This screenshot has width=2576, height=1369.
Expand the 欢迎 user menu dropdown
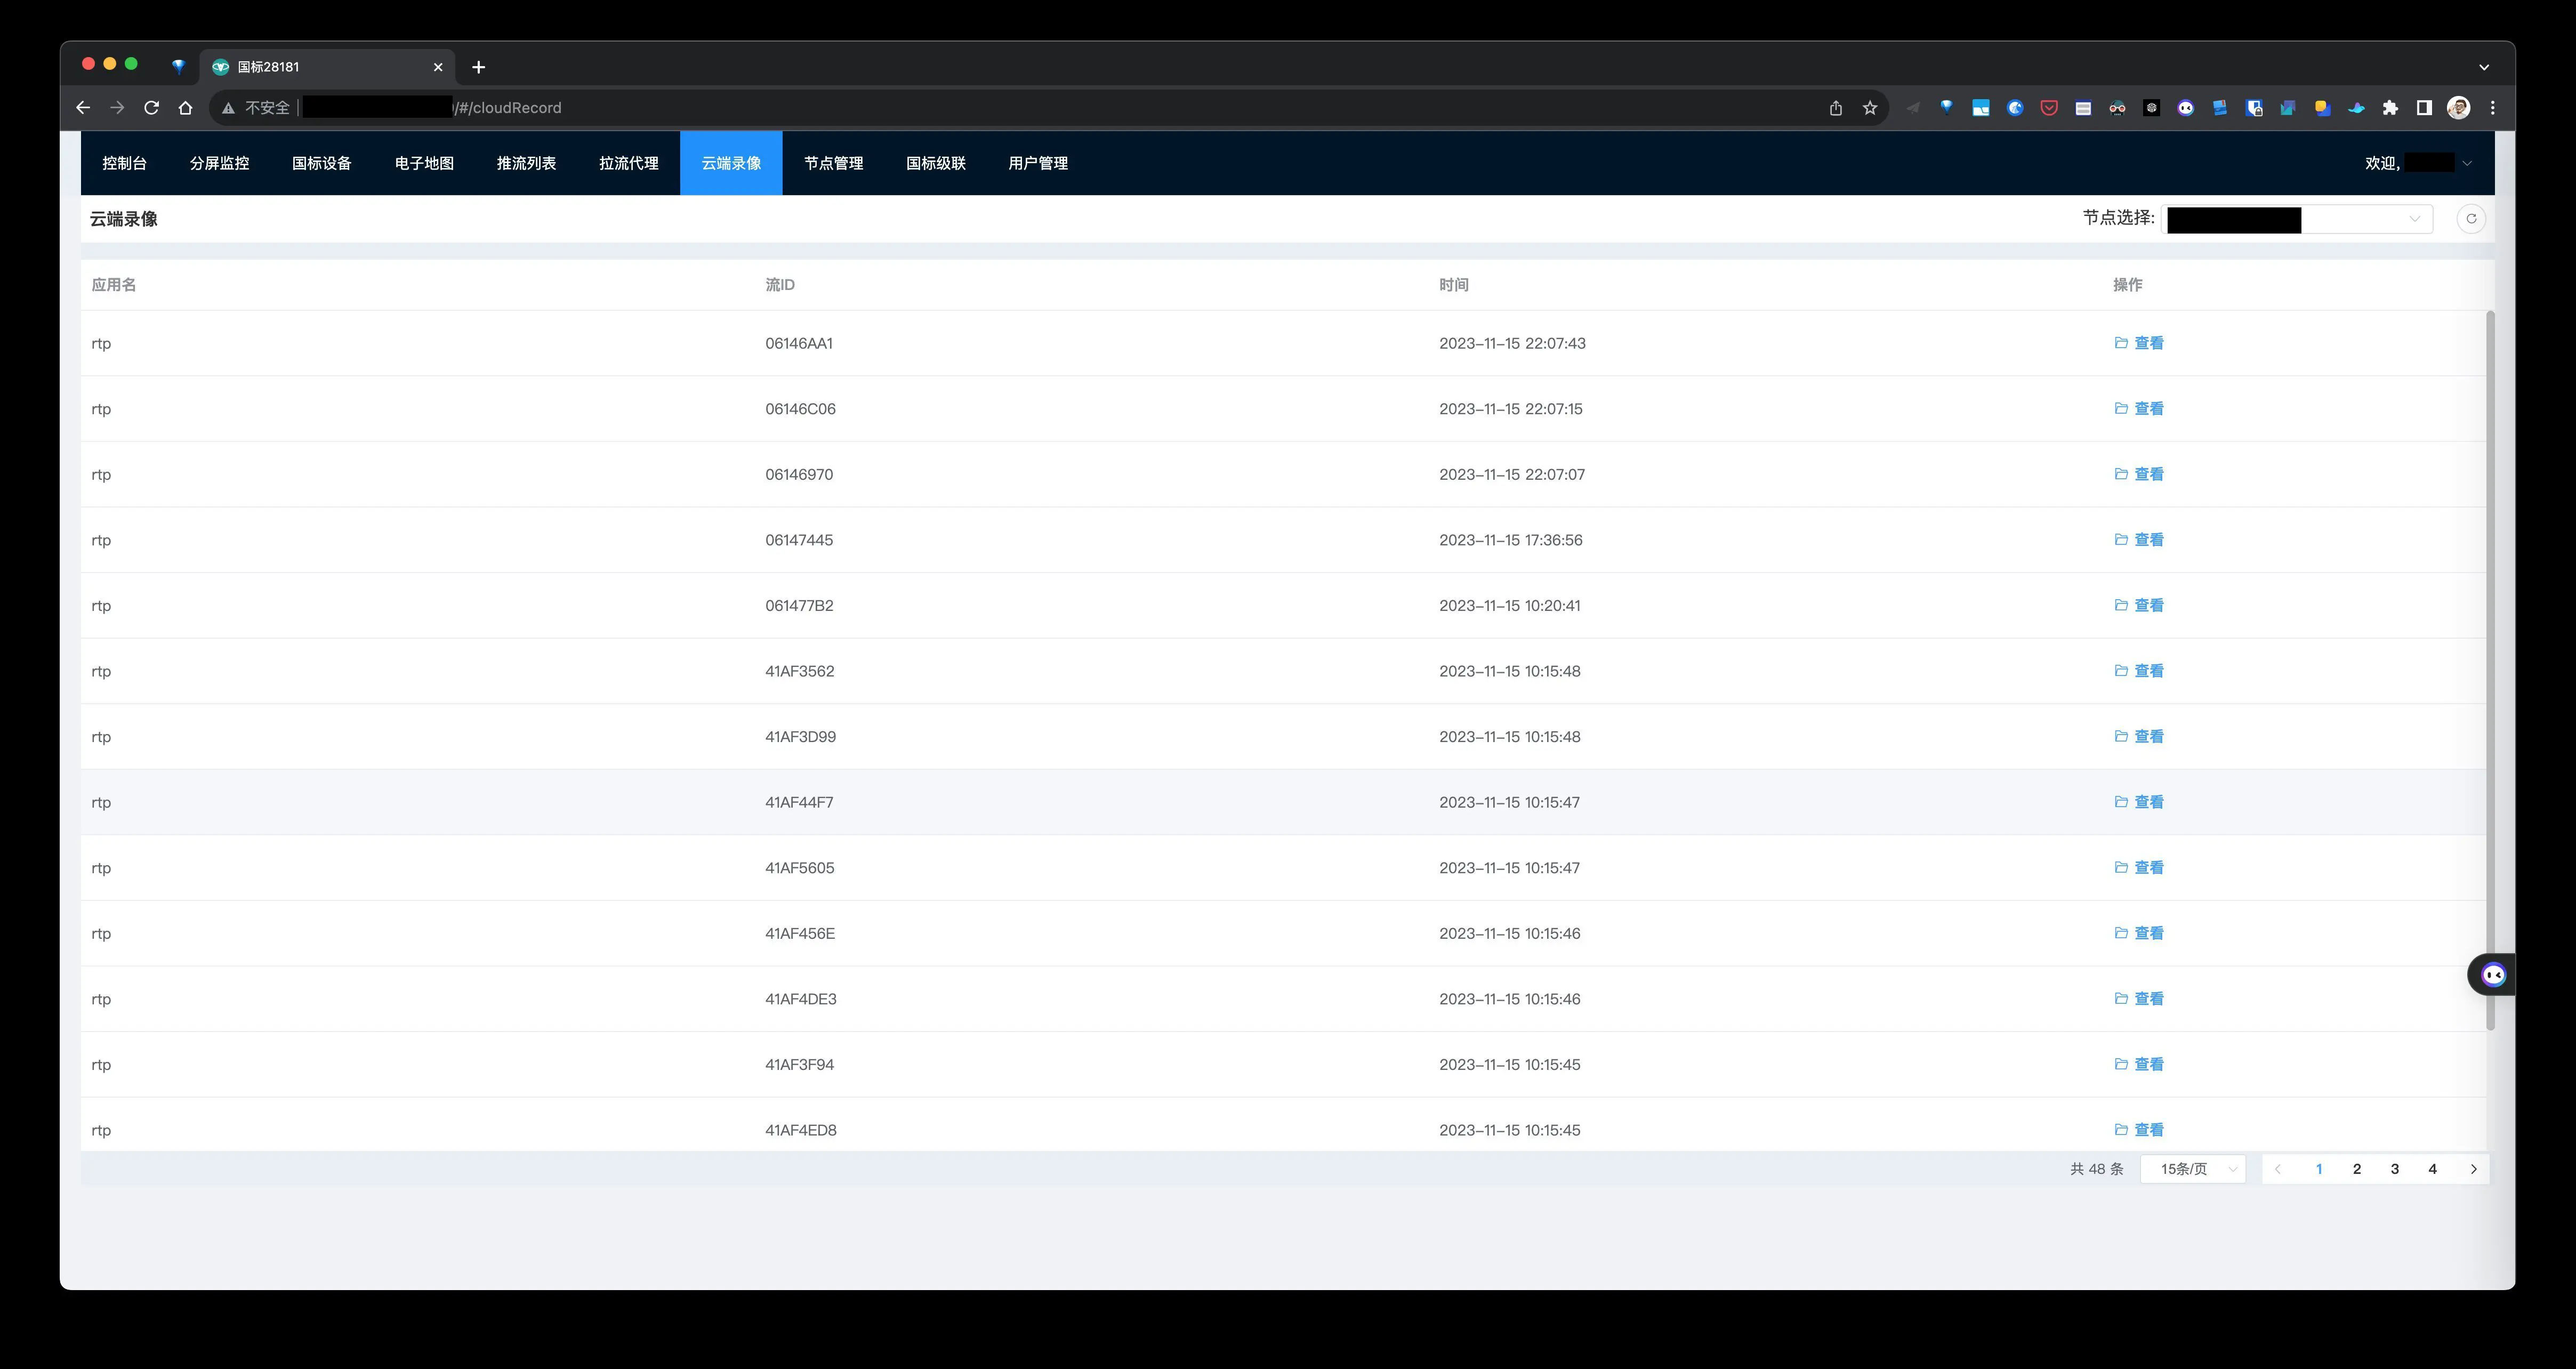pyautogui.click(x=2466, y=163)
